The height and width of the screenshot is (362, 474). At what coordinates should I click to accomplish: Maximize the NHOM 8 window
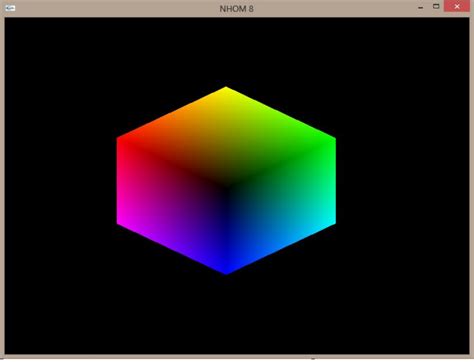tap(436, 6)
